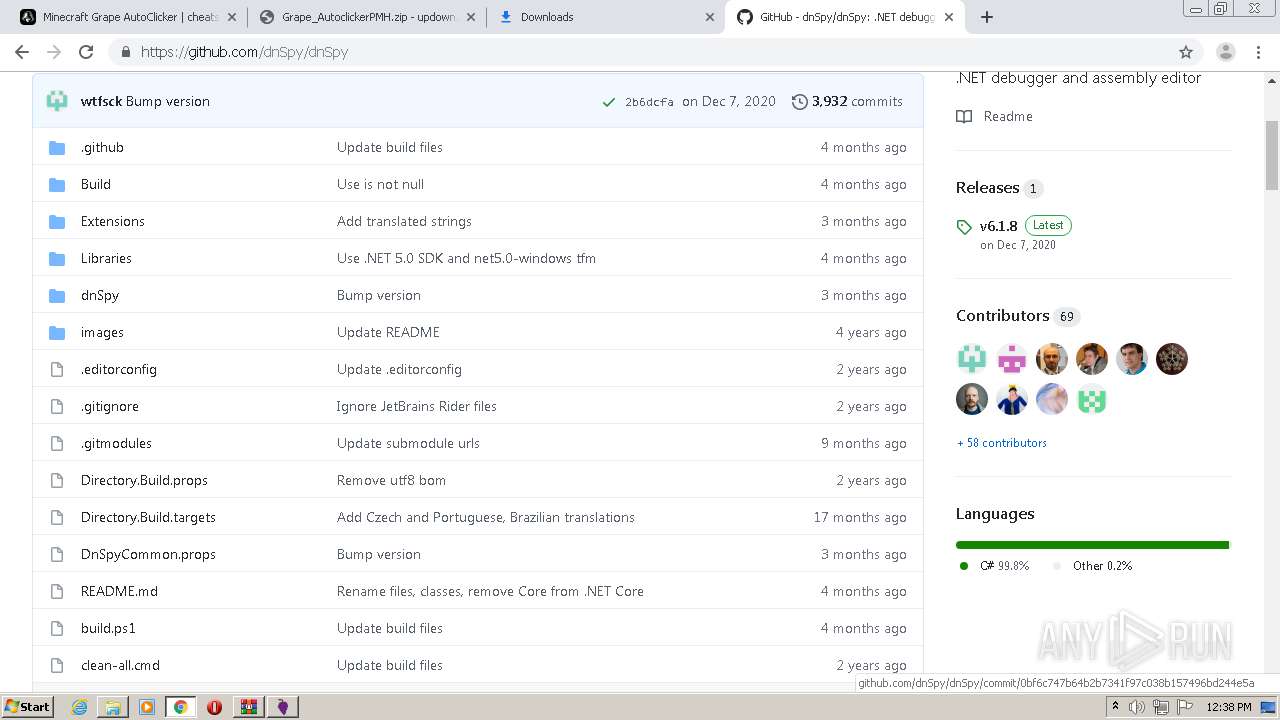Click the release tag icon
The height and width of the screenshot is (720, 1280).
tap(964, 227)
